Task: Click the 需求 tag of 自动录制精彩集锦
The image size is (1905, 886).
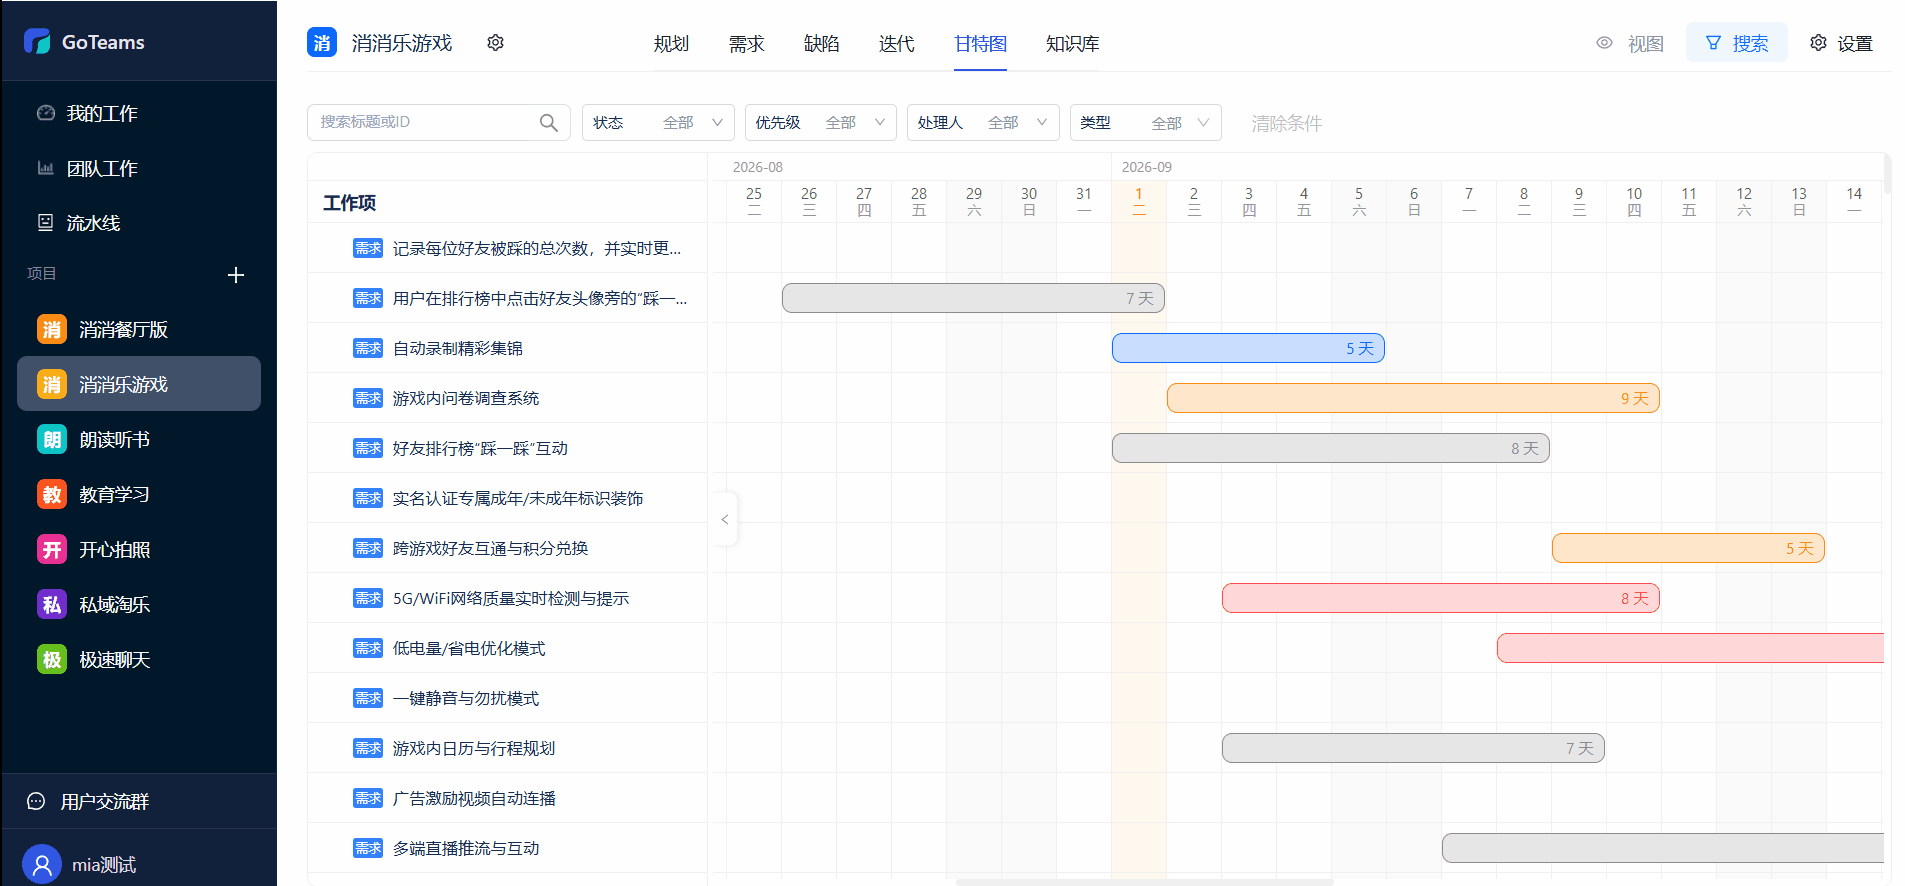Action: click(368, 348)
